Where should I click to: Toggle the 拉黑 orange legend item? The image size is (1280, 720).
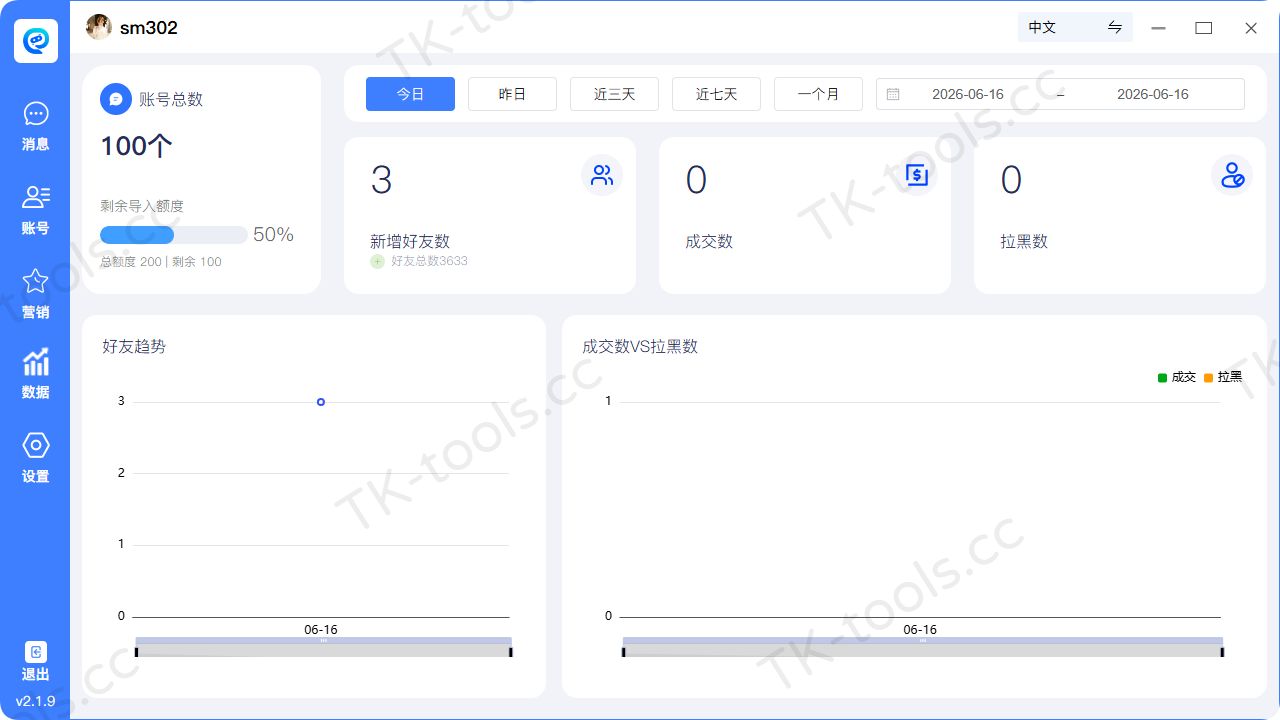click(x=1223, y=377)
